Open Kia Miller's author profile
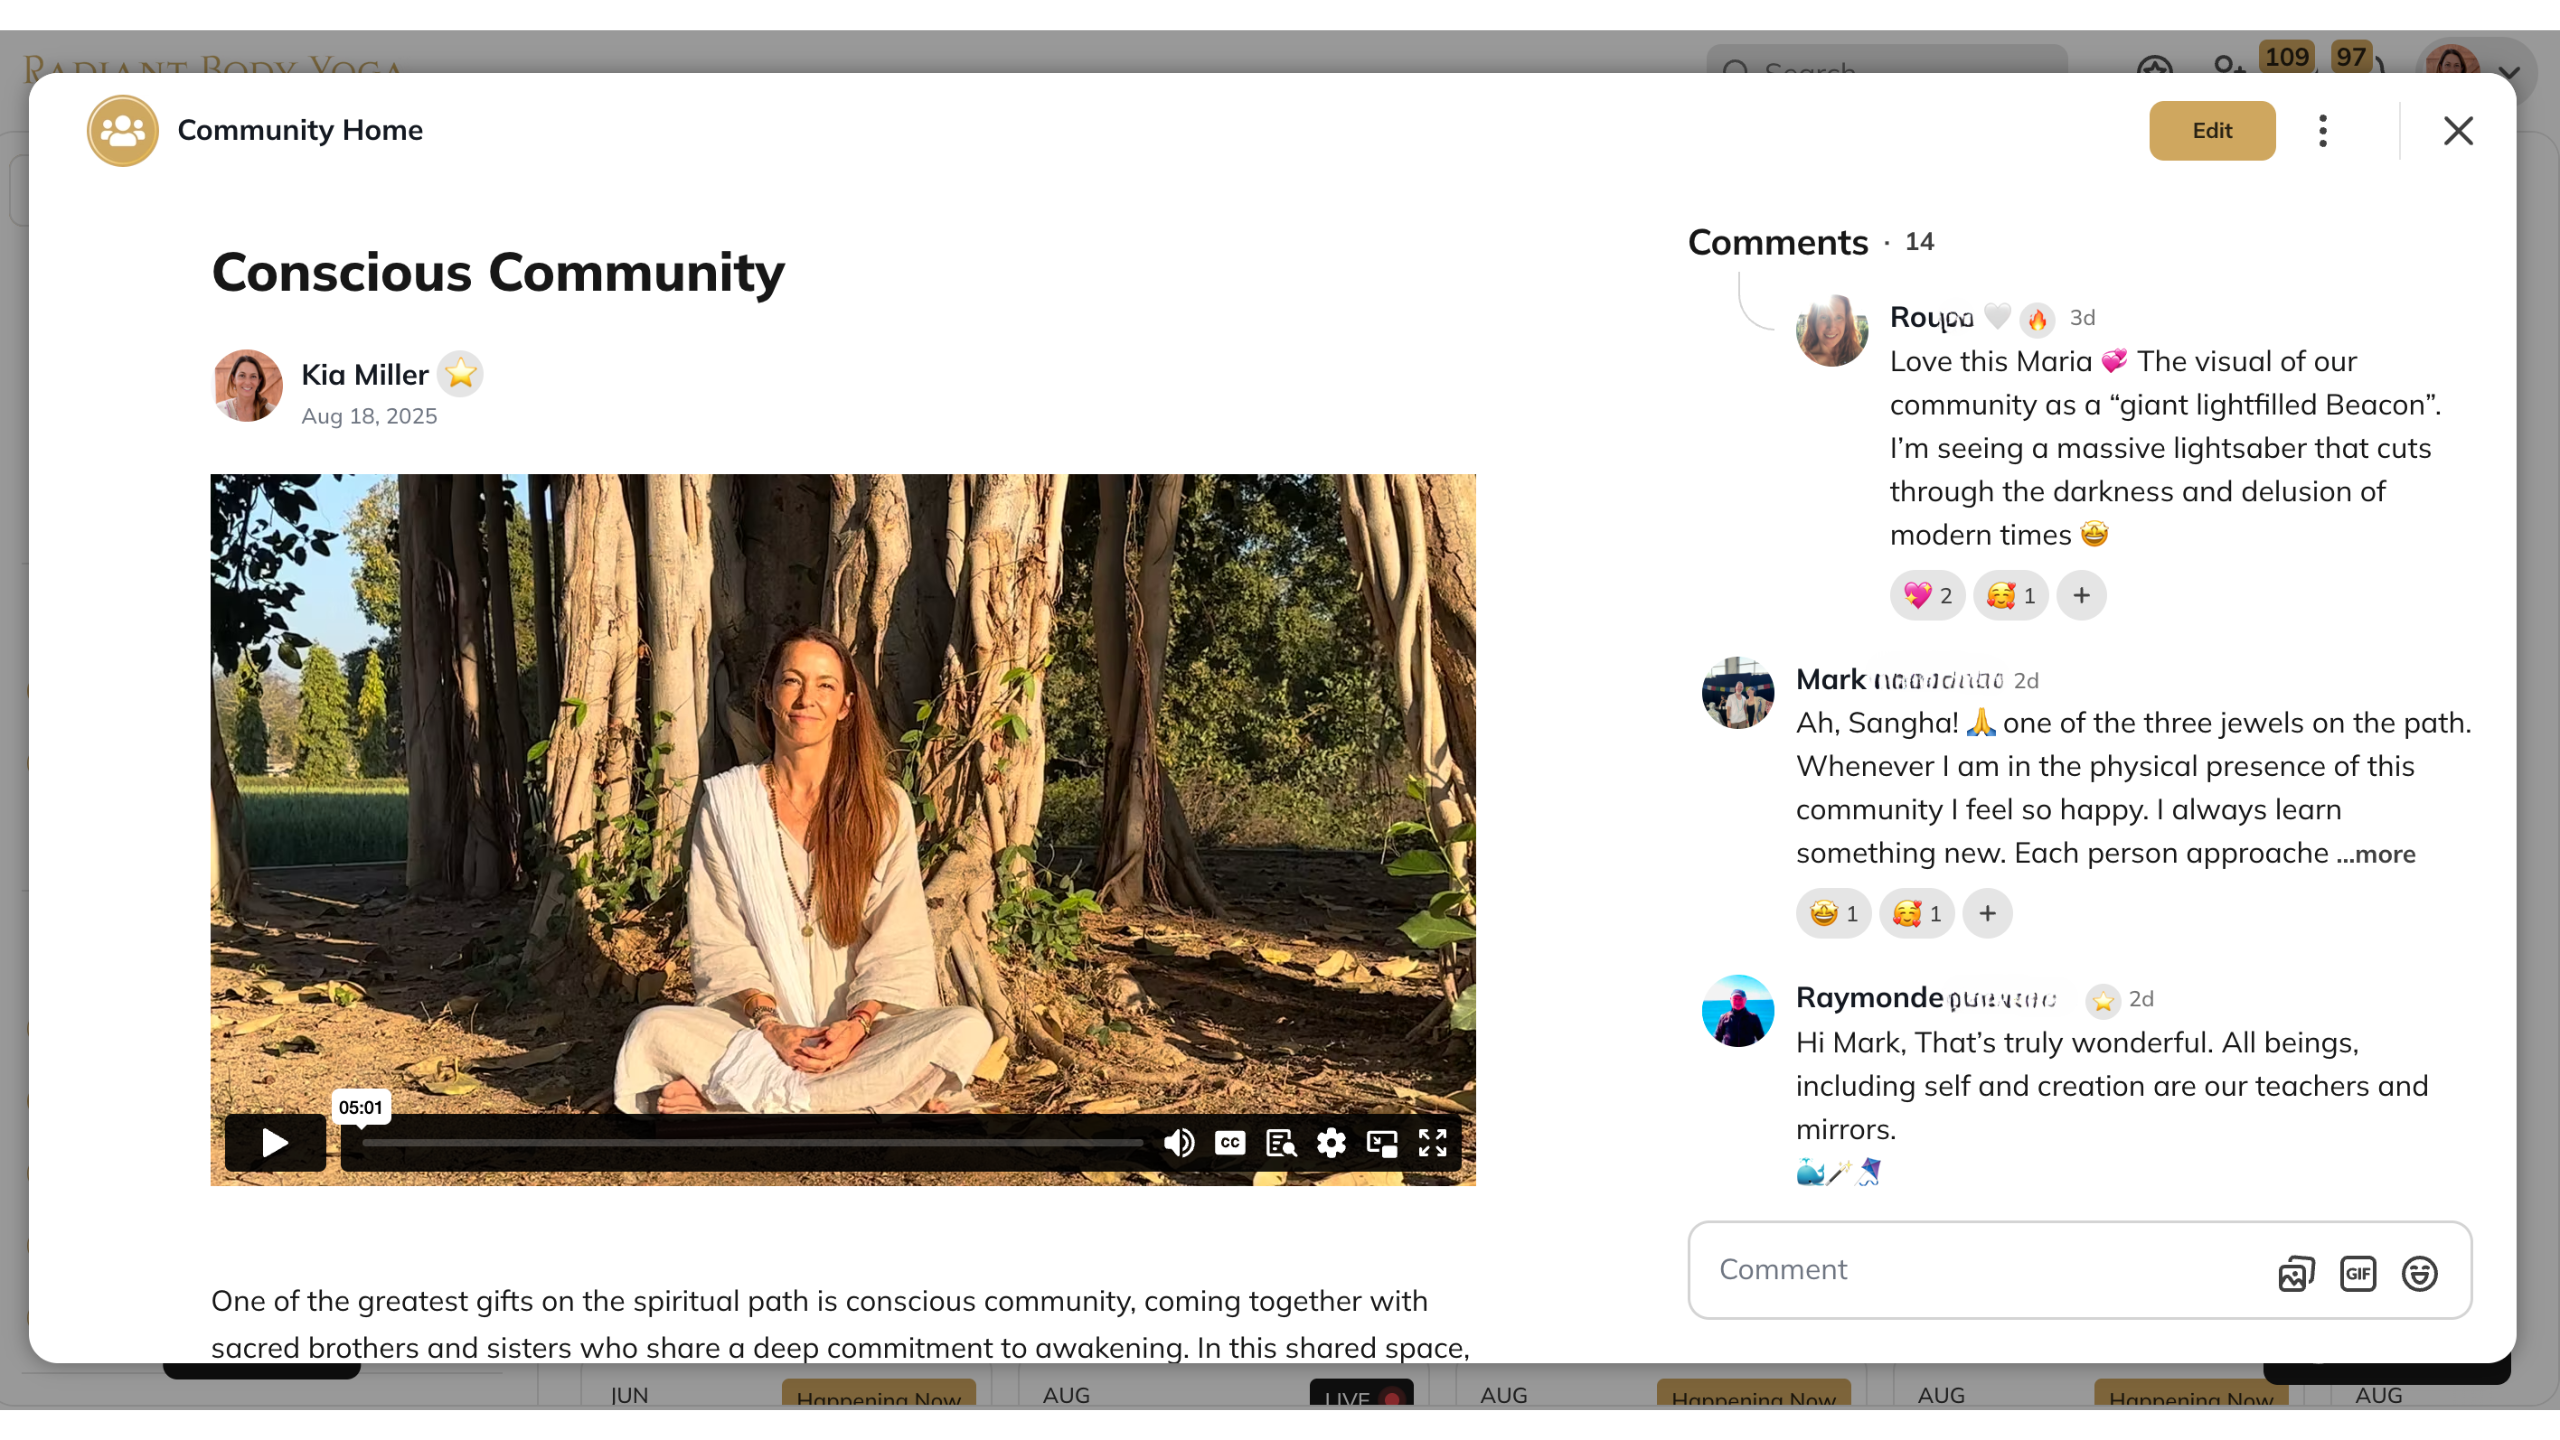The image size is (2560, 1440). pyautogui.click(x=364, y=374)
